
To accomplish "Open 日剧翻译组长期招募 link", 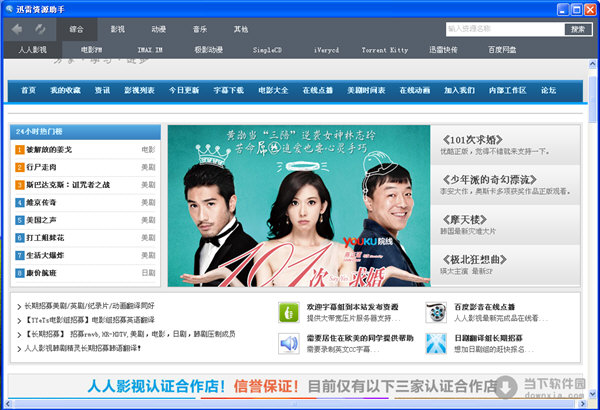I will pos(488,338).
